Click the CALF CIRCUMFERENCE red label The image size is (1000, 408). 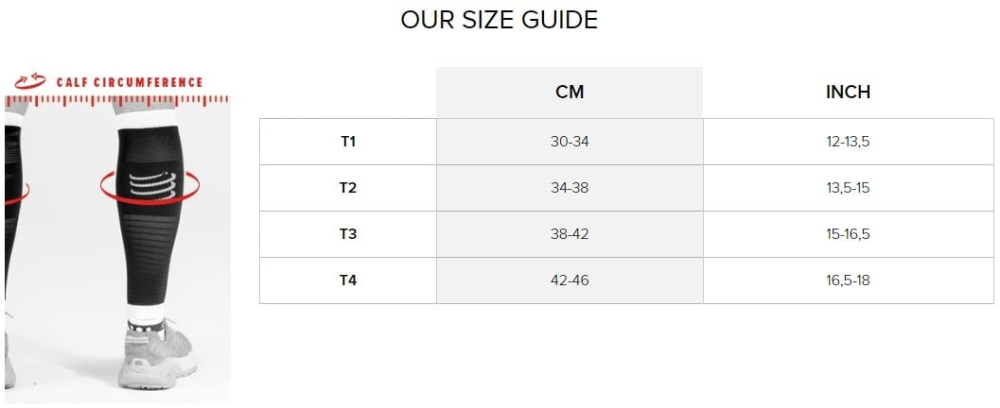129,82
